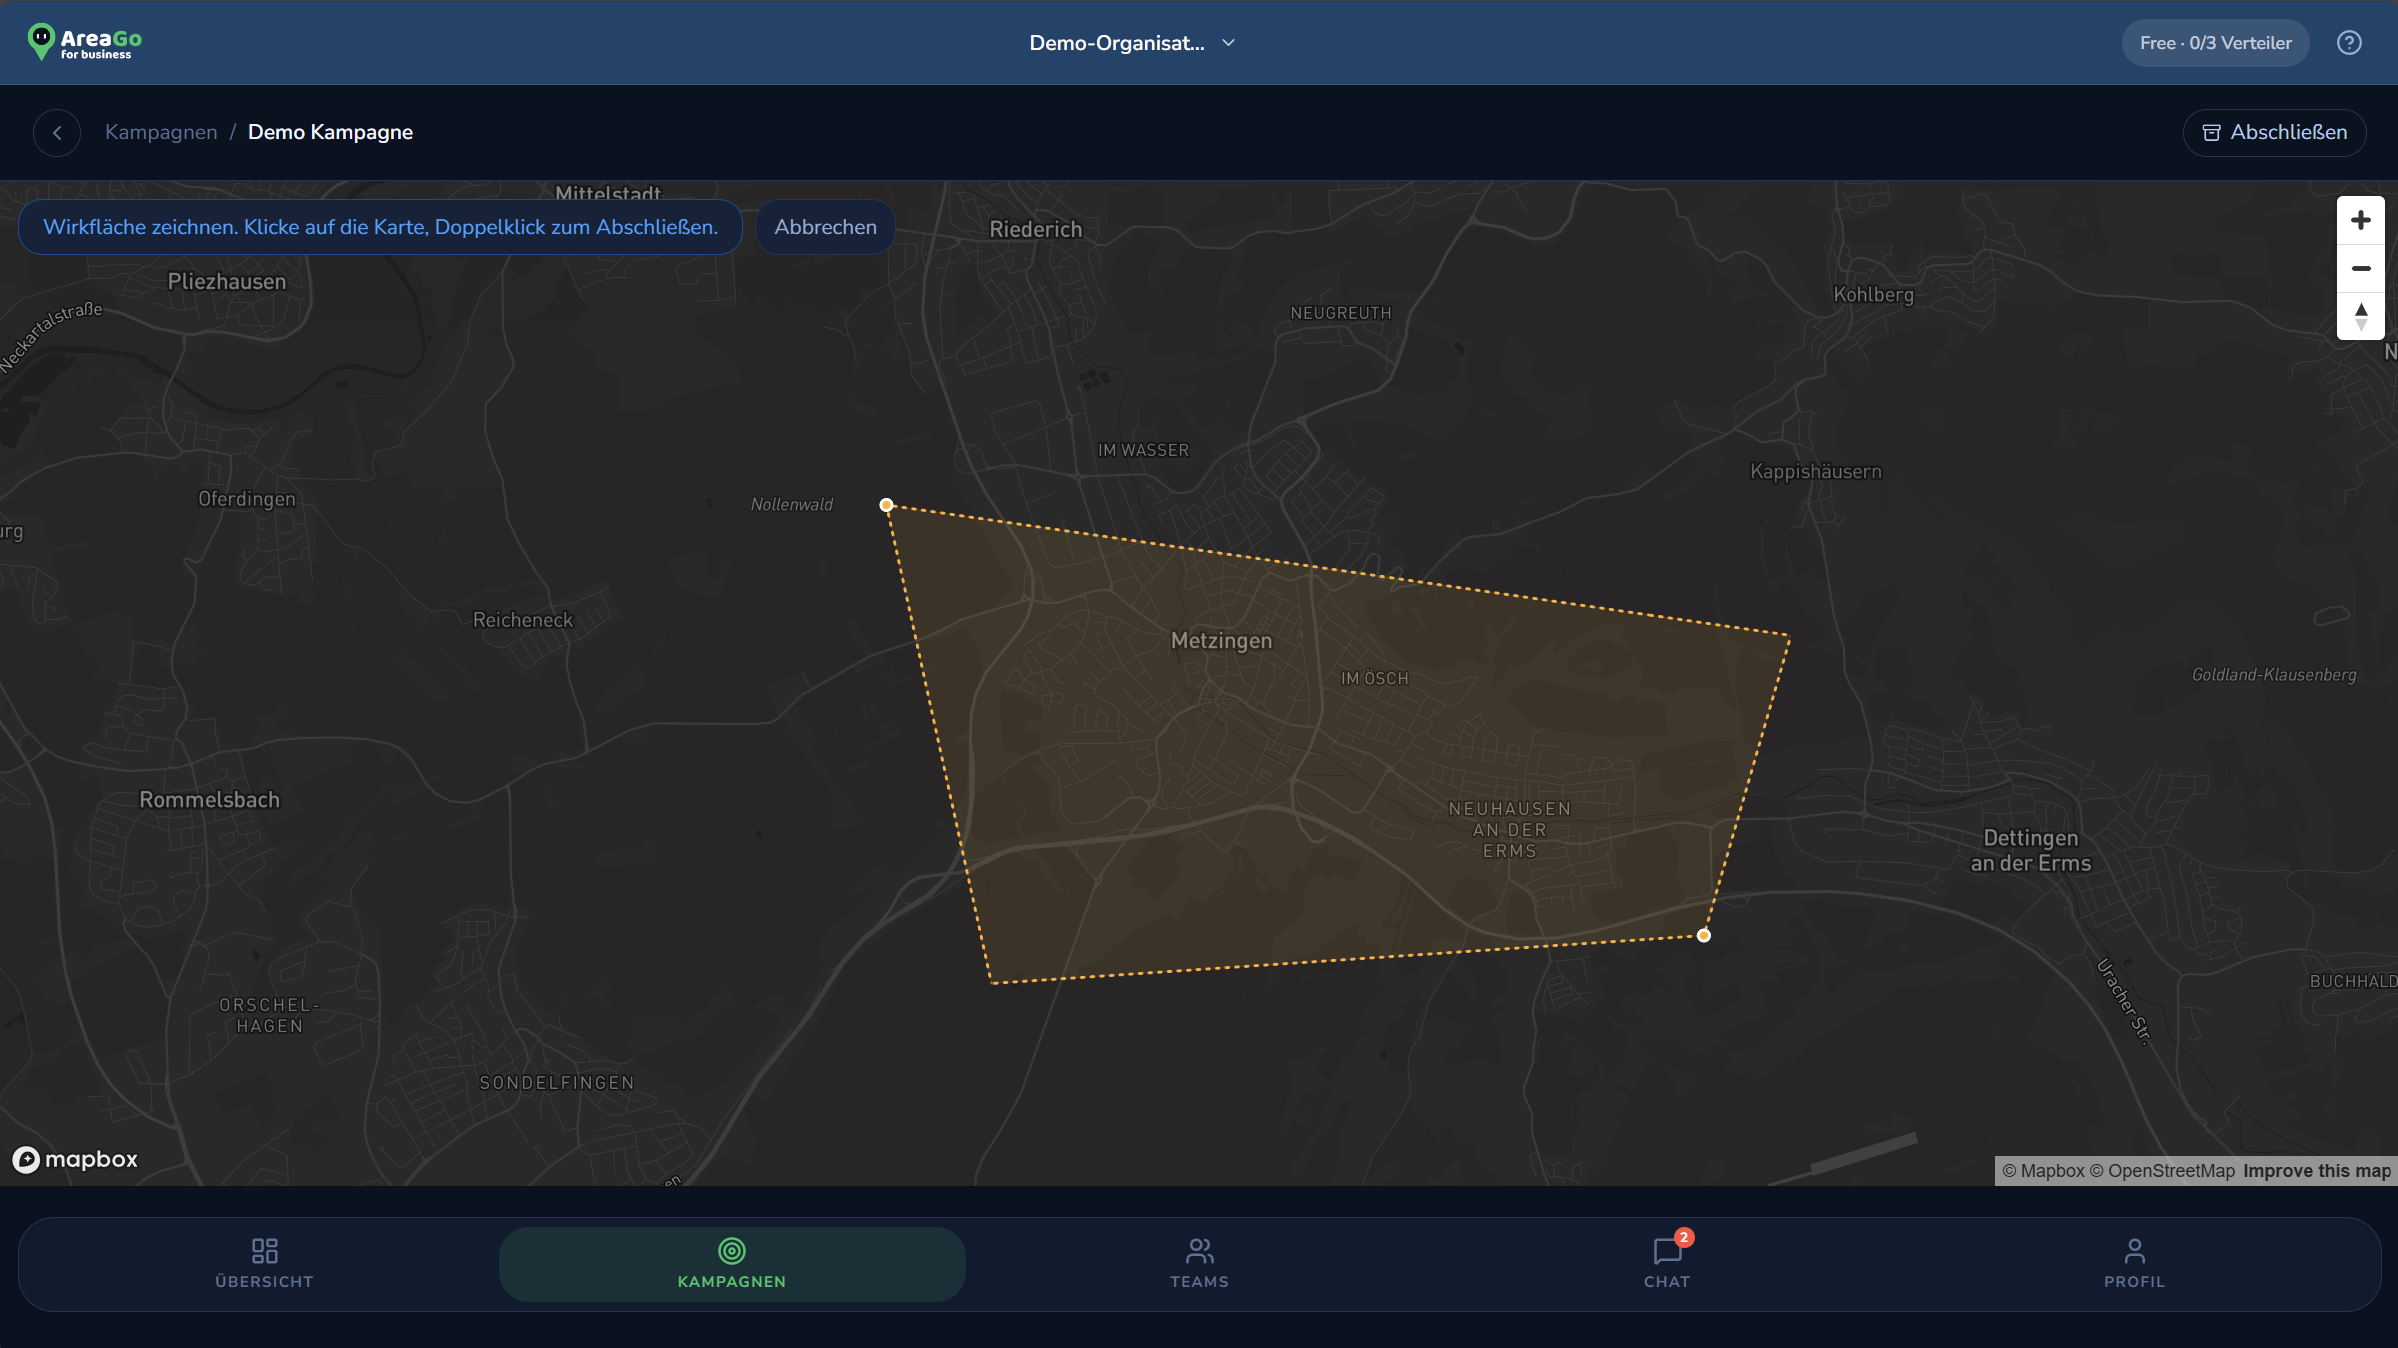Open the help question mark icon
Viewport: 2398px width, 1348px height.
coord(2349,43)
